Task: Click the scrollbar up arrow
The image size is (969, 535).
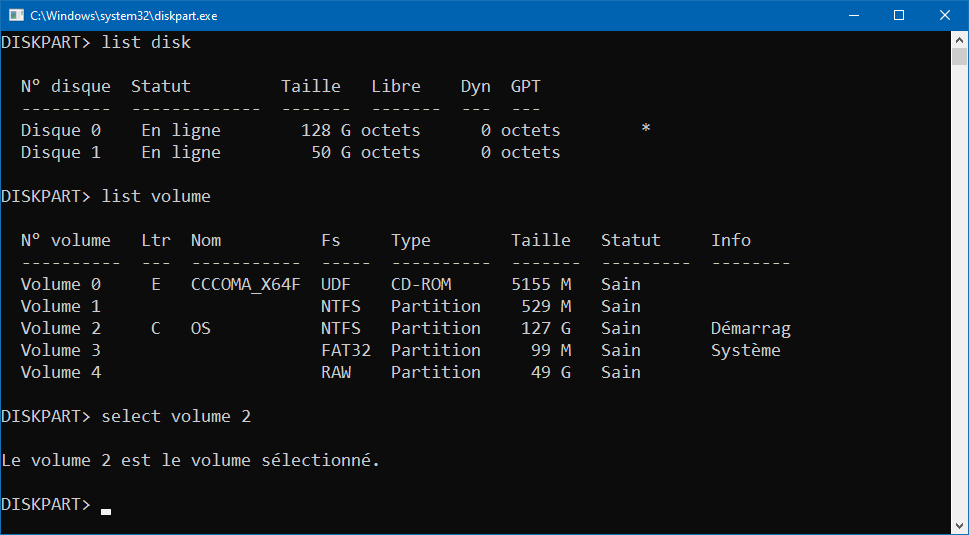Action: pyautogui.click(x=959, y=40)
